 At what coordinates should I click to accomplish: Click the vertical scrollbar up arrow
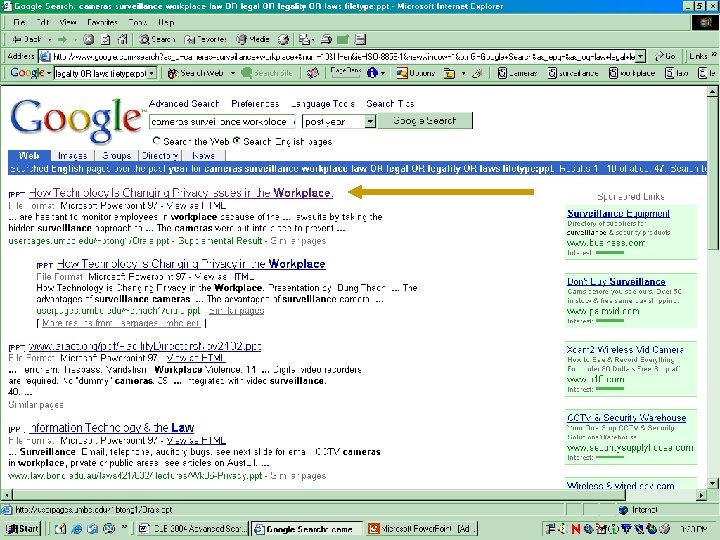[x=712, y=92]
